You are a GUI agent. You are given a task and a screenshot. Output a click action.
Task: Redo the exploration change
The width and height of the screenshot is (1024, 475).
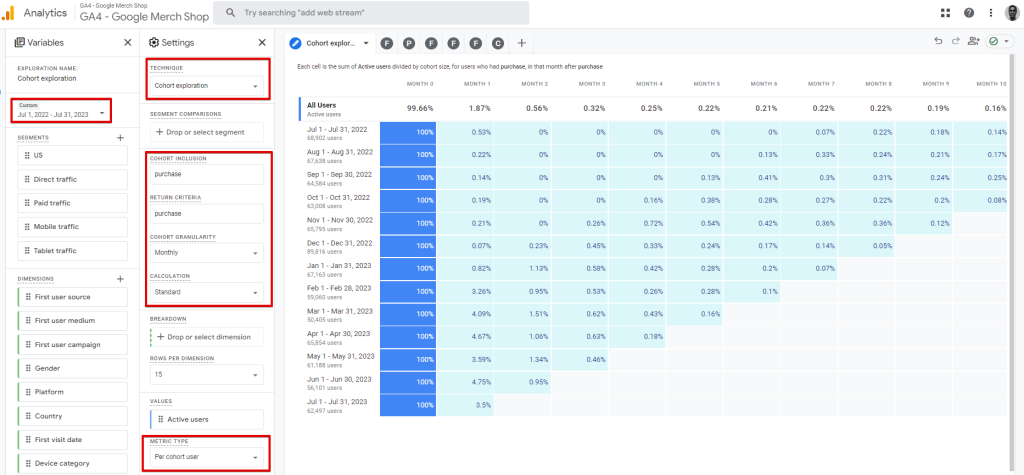coord(955,41)
